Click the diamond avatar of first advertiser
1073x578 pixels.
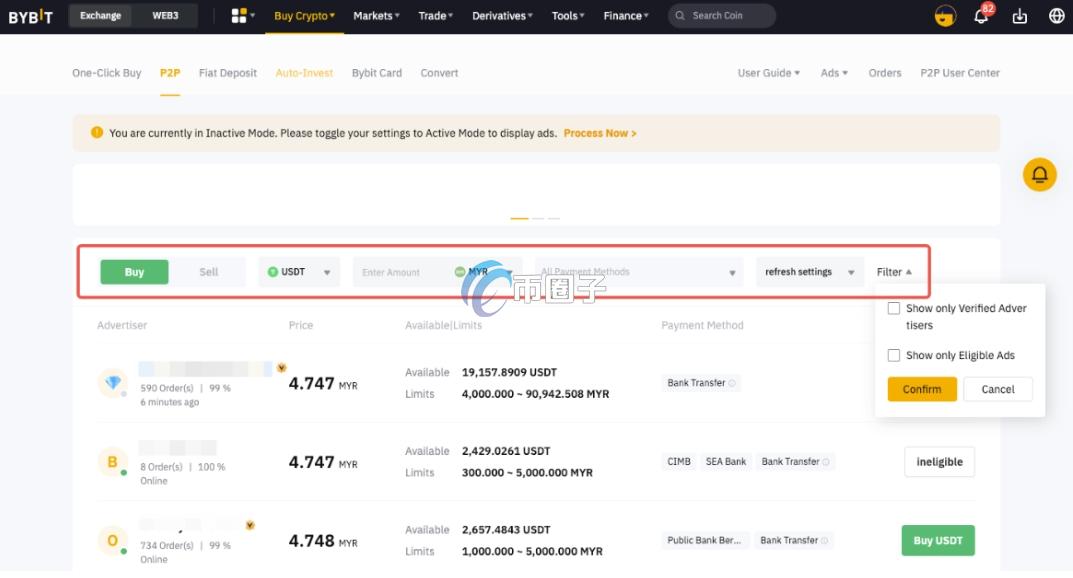coord(113,382)
